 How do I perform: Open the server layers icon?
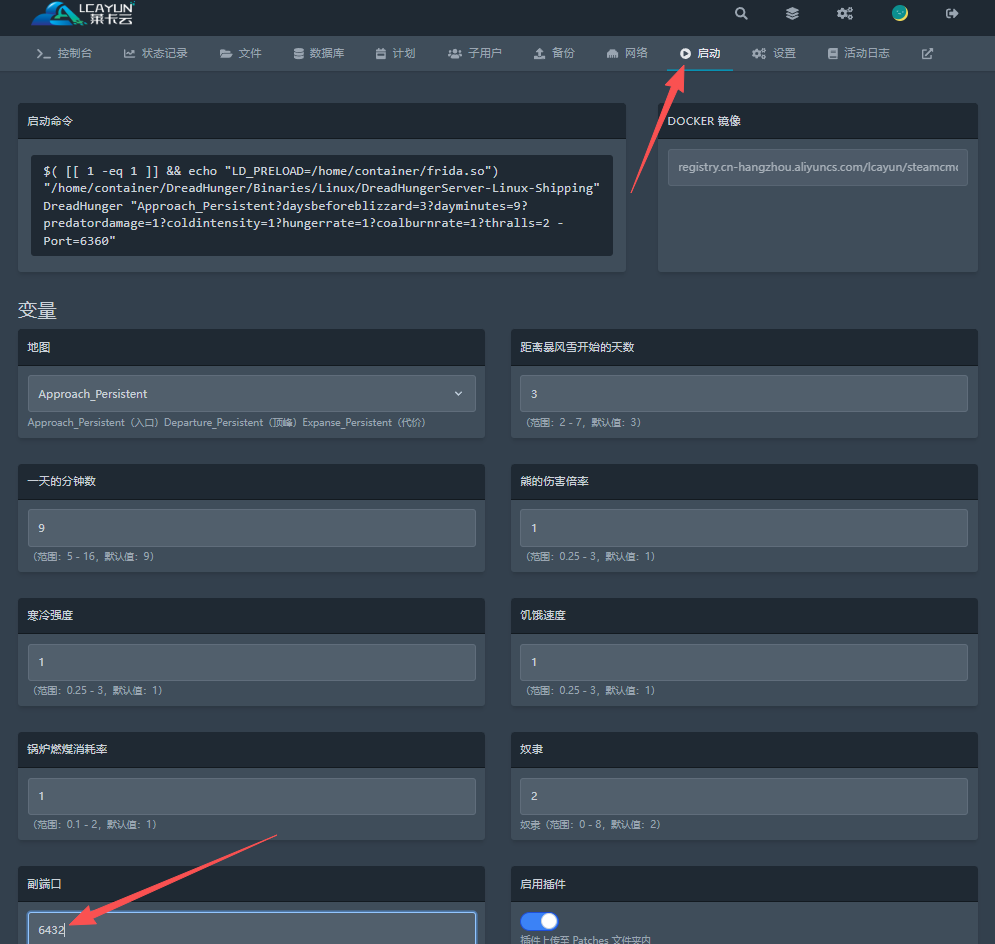click(792, 13)
